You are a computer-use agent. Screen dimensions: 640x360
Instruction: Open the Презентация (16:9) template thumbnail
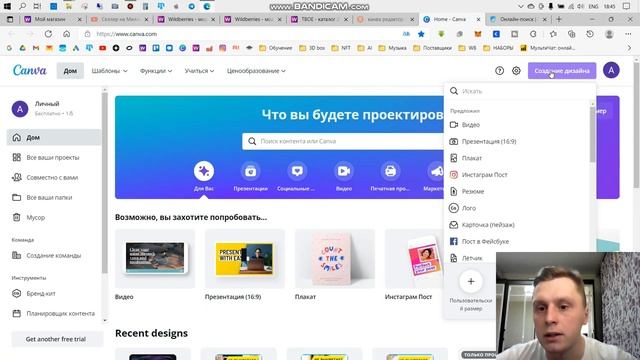[x=244, y=259]
